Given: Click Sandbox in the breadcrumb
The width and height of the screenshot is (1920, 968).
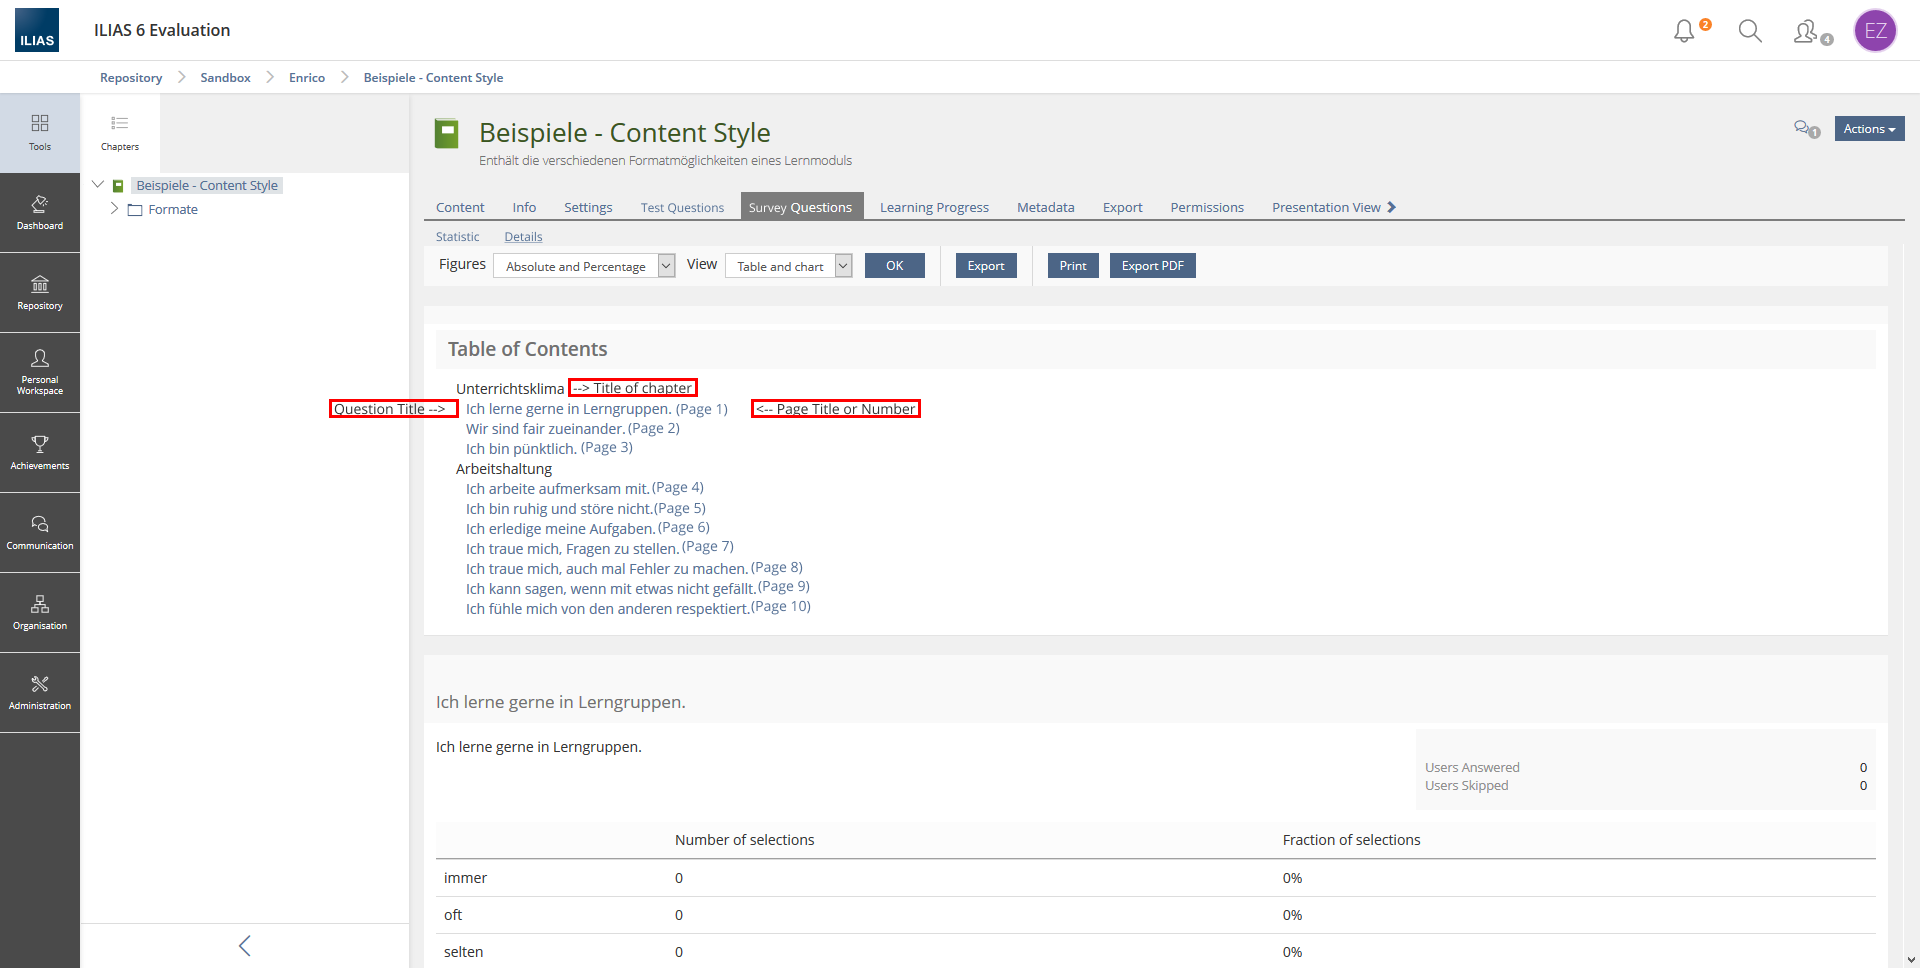Looking at the screenshot, I should 225,78.
